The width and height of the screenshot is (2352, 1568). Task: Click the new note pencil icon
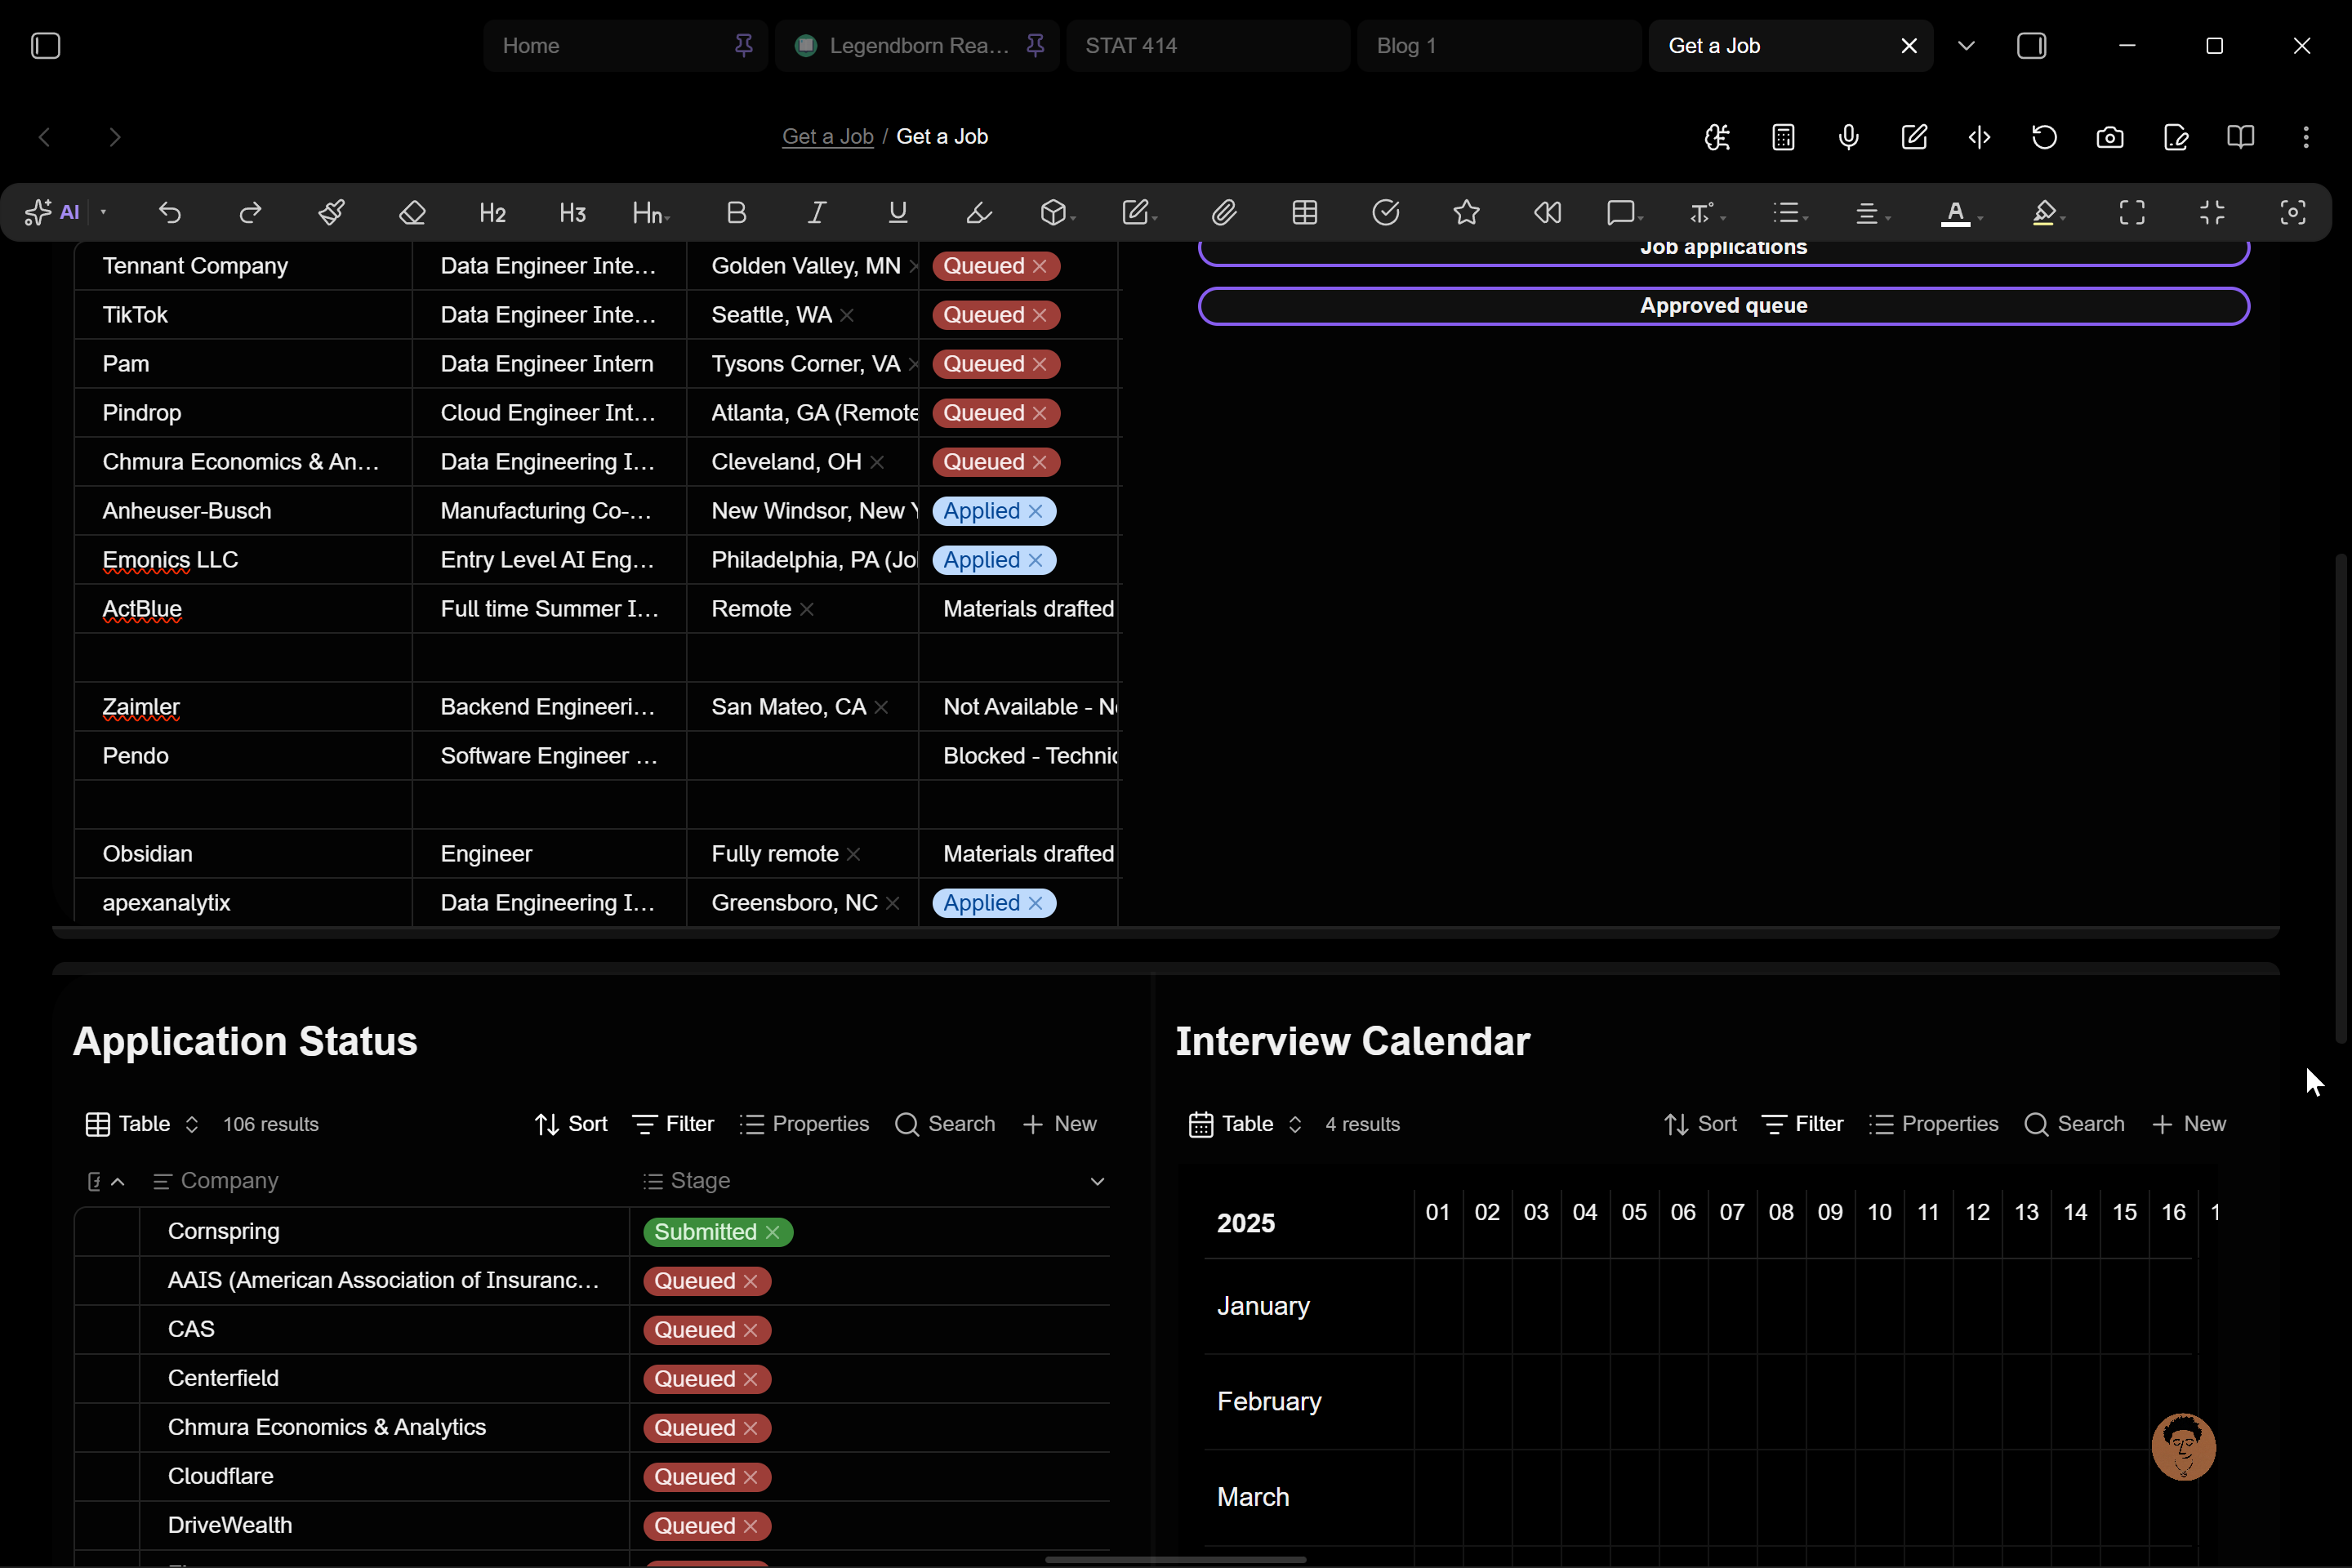tap(1914, 137)
